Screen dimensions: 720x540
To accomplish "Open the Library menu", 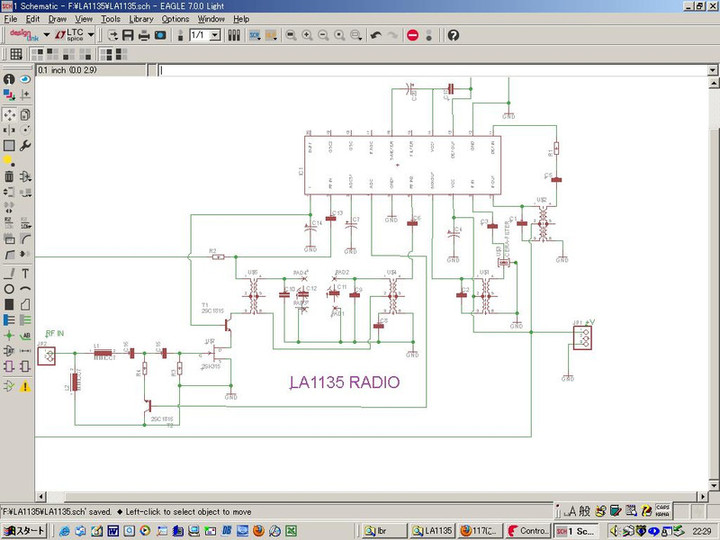I will 141,19.
